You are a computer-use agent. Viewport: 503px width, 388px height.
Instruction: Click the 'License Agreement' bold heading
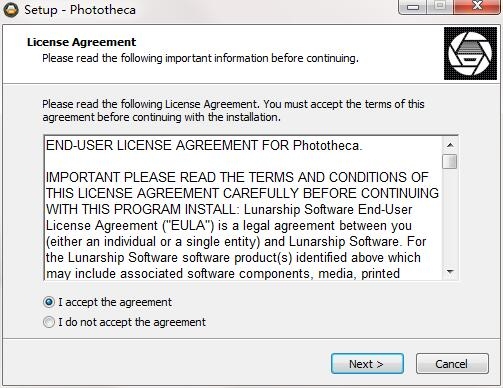tap(81, 42)
